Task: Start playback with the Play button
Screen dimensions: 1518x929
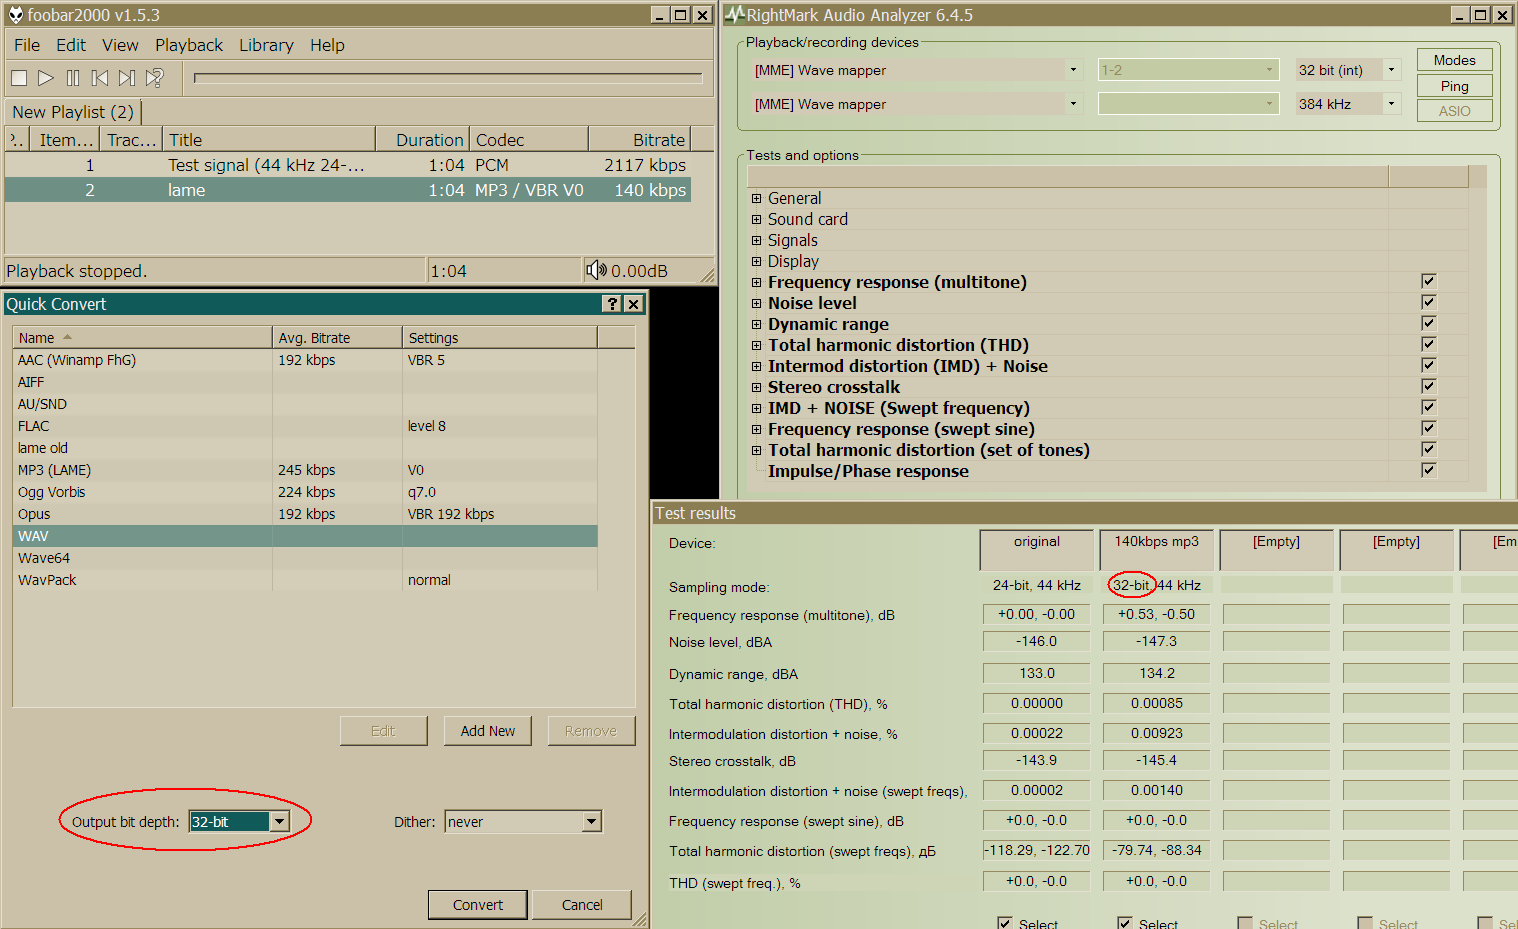Action: (46, 78)
